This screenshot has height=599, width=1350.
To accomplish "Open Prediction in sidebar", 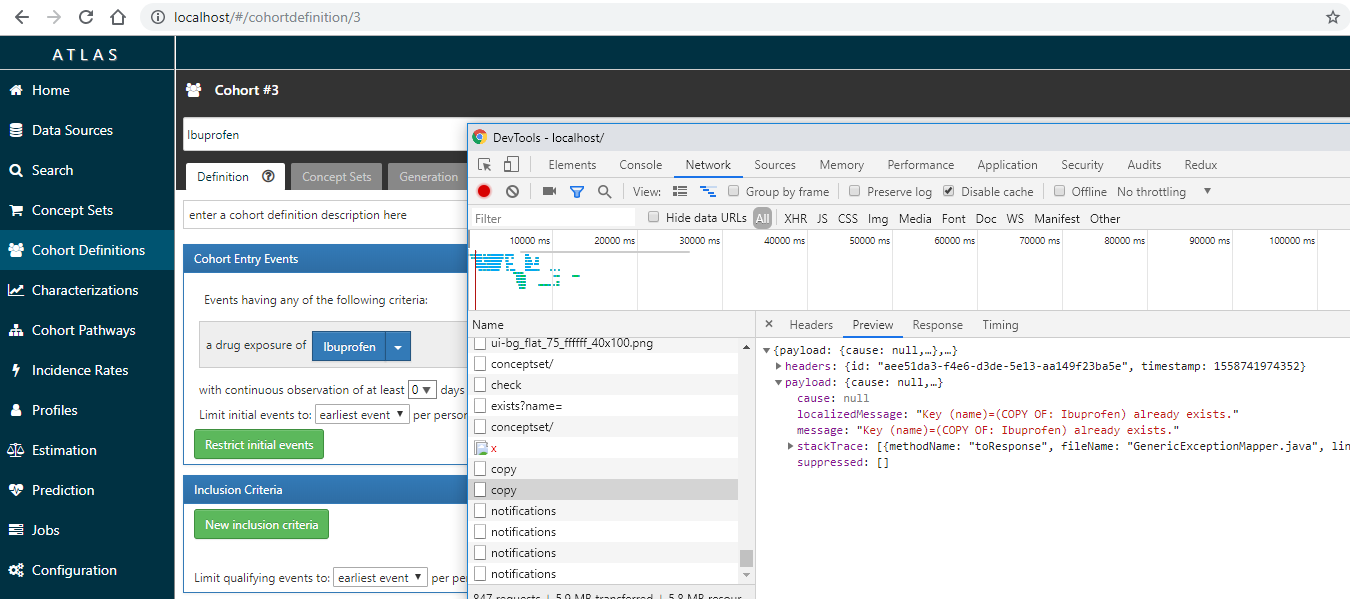I will [87, 490].
